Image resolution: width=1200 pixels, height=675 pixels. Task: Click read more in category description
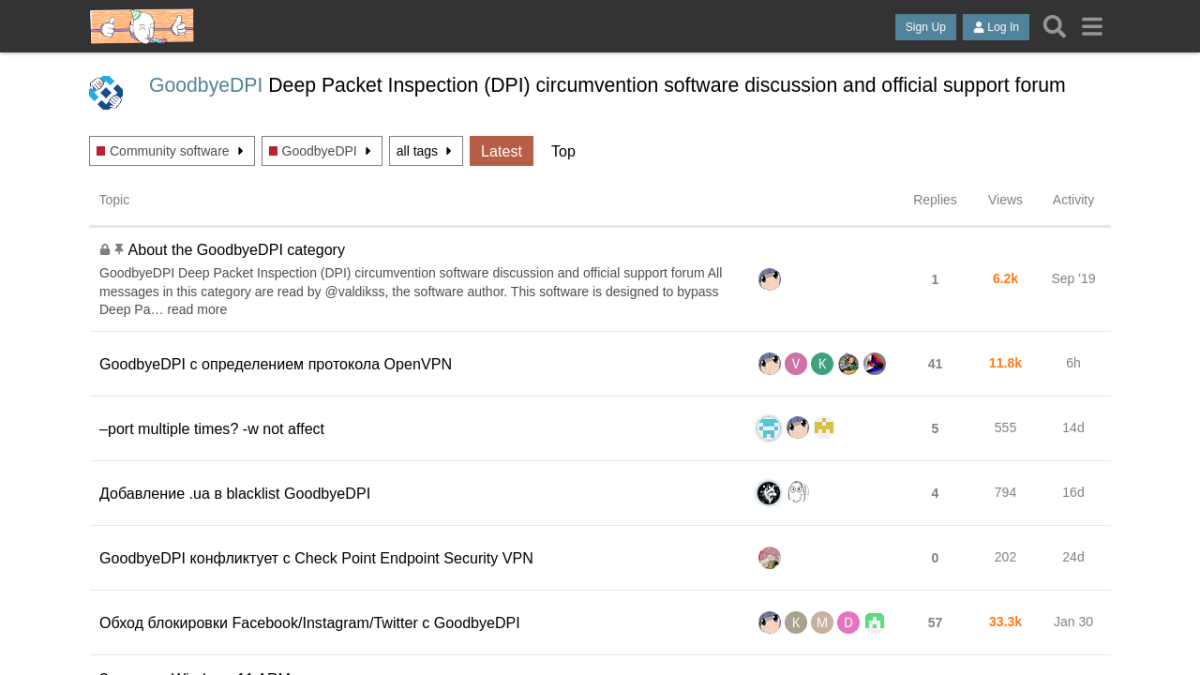coord(197,310)
